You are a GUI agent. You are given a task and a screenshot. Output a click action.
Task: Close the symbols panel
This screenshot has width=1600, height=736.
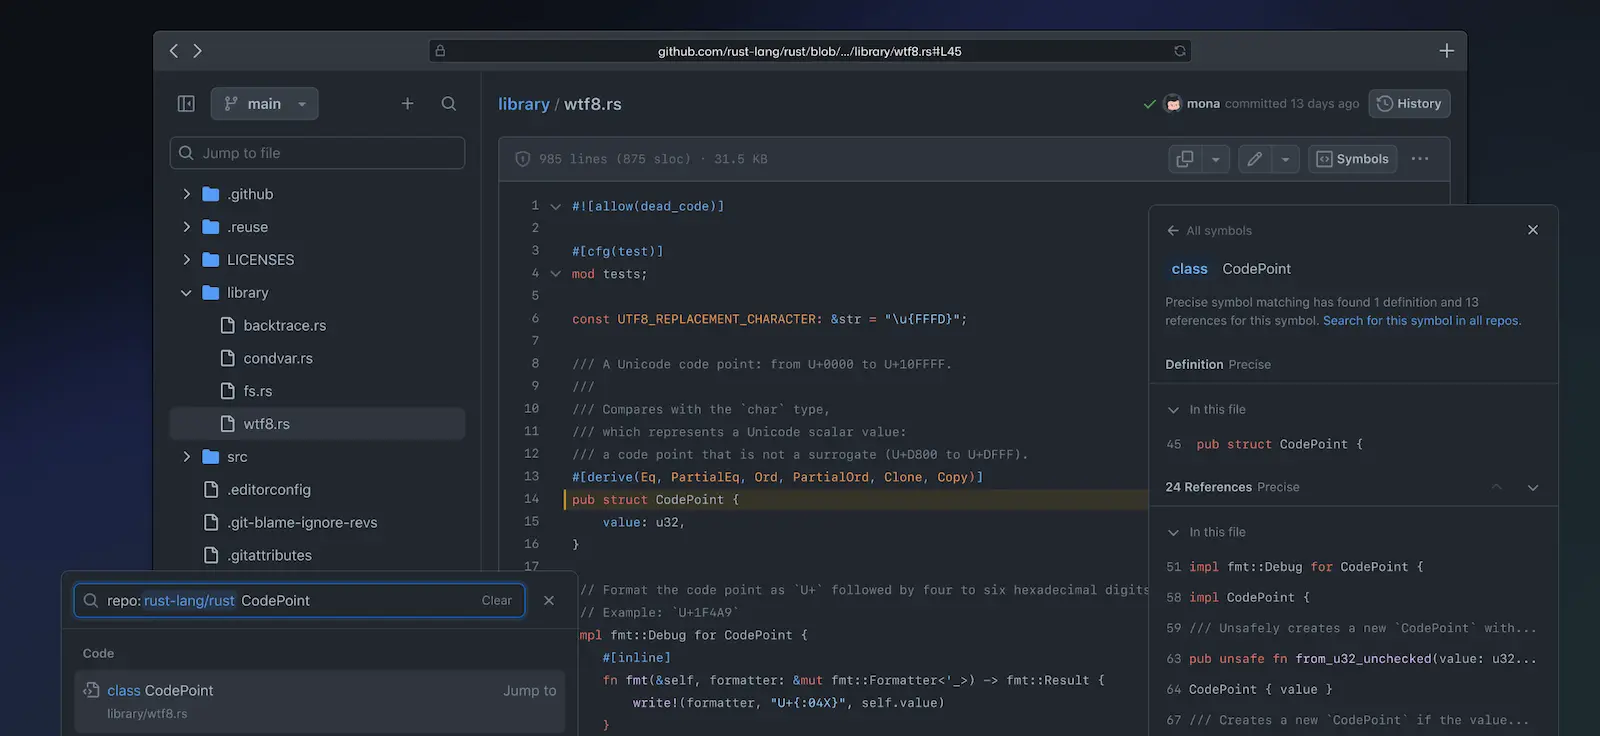click(1533, 230)
